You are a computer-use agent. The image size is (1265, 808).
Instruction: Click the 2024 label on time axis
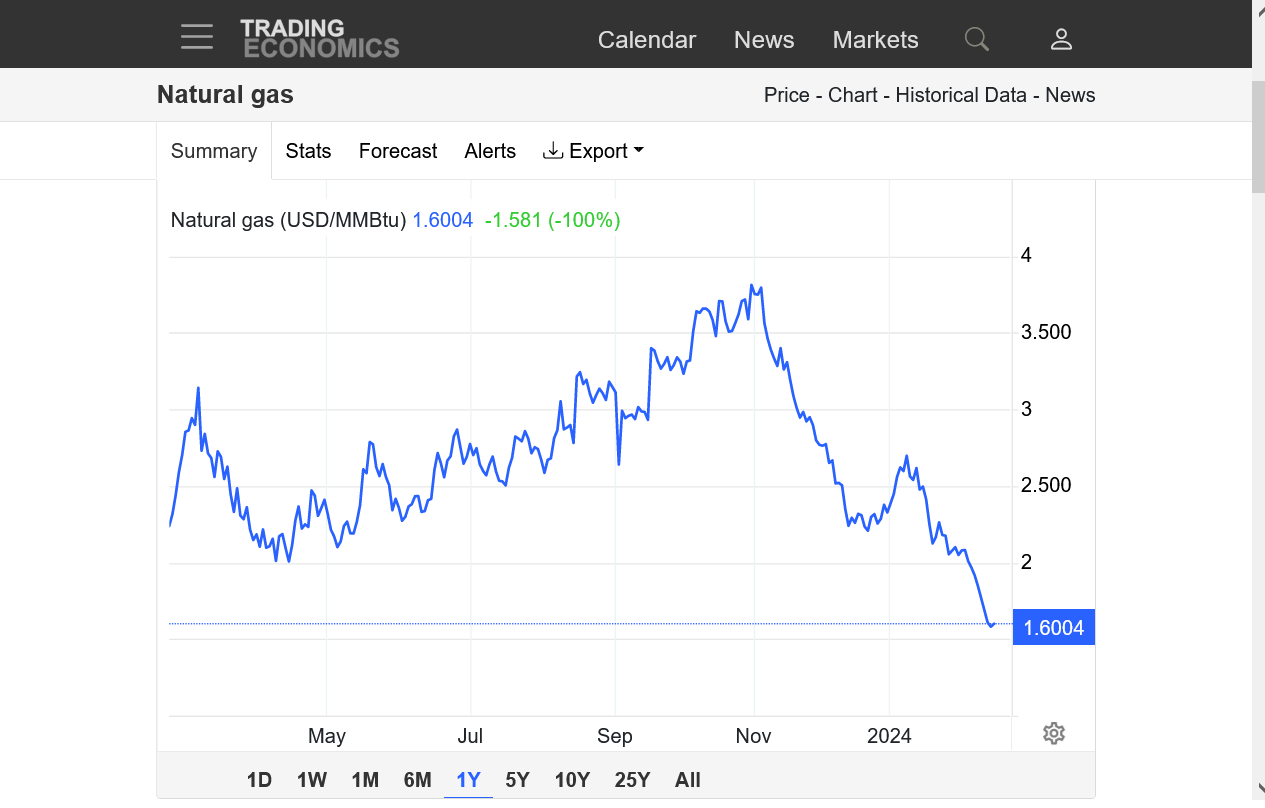[889, 736]
